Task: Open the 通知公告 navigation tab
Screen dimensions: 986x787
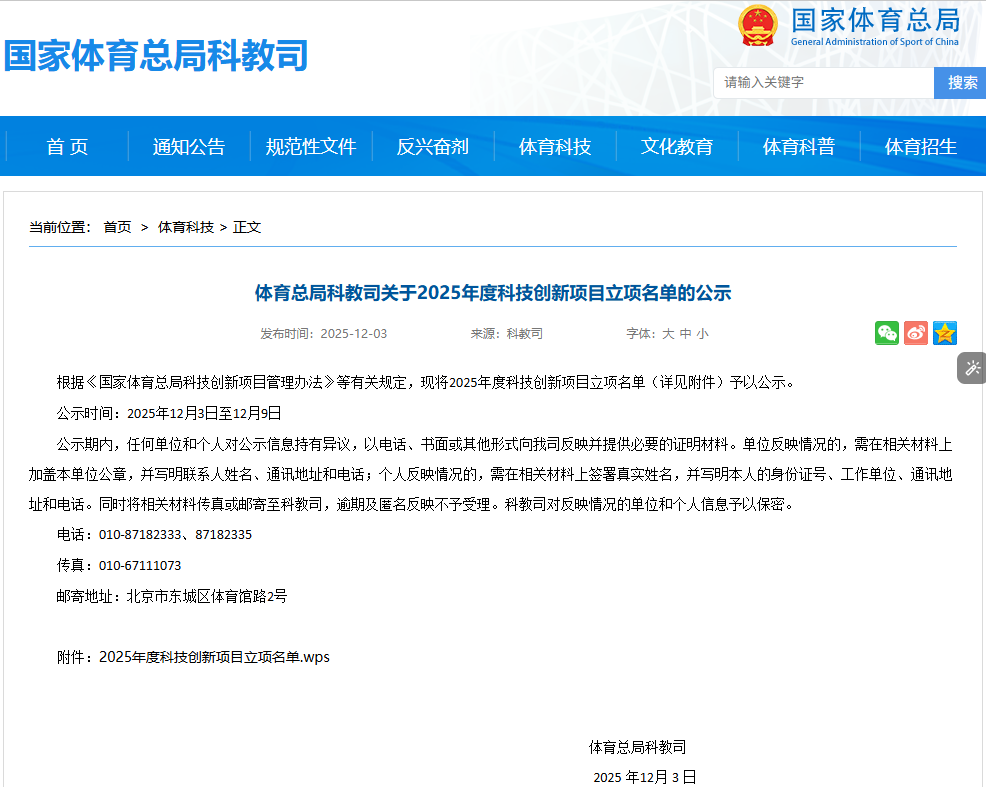Action: pyautogui.click(x=189, y=147)
